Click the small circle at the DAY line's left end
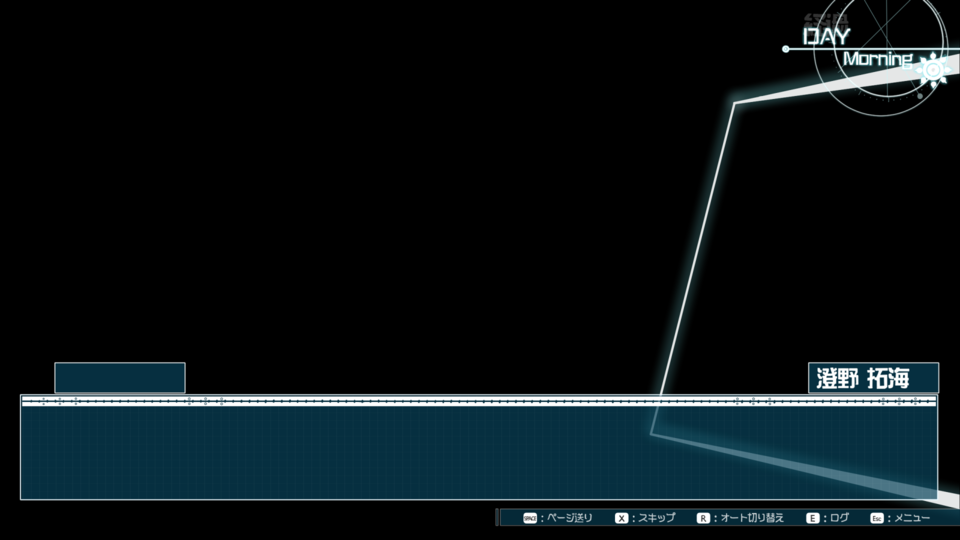Screen dimensions: 960x540 coord(786,48)
